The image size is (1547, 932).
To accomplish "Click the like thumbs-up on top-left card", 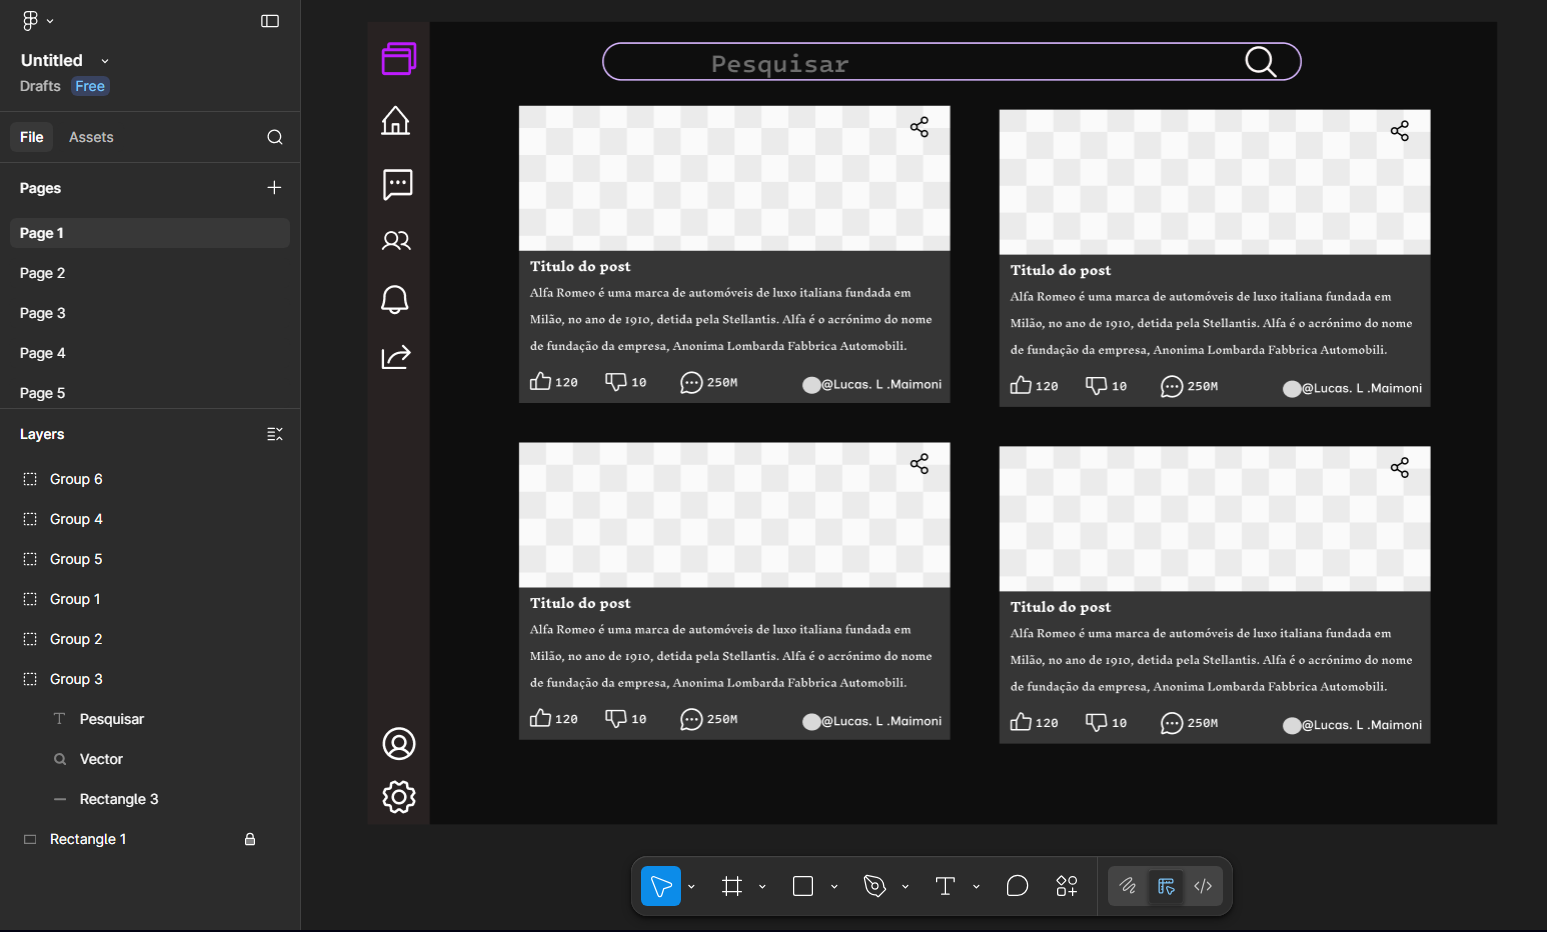I will point(540,381).
